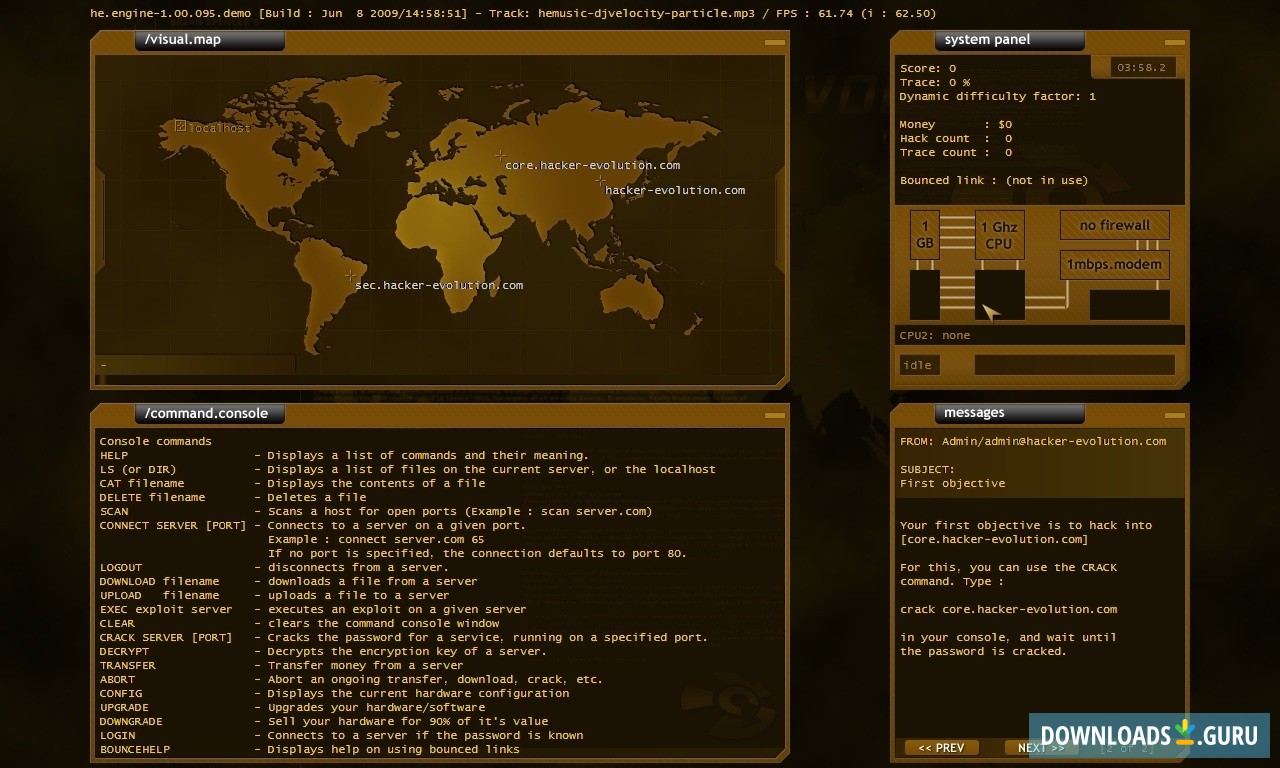Viewport: 1280px width, 768px height.
Task: Click the 'Bounced link : (not in use)' line
Action: [994, 181]
